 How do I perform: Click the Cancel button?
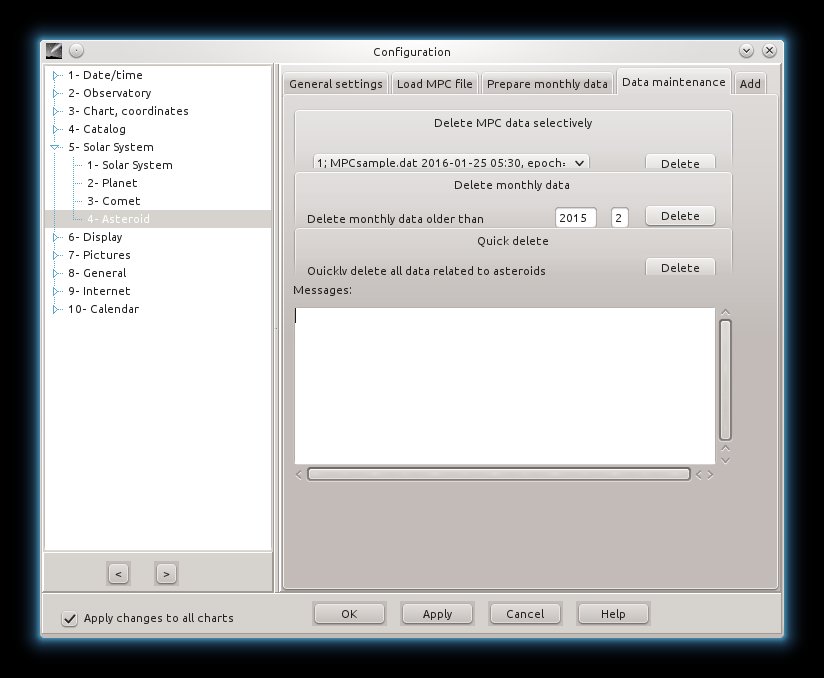point(525,614)
